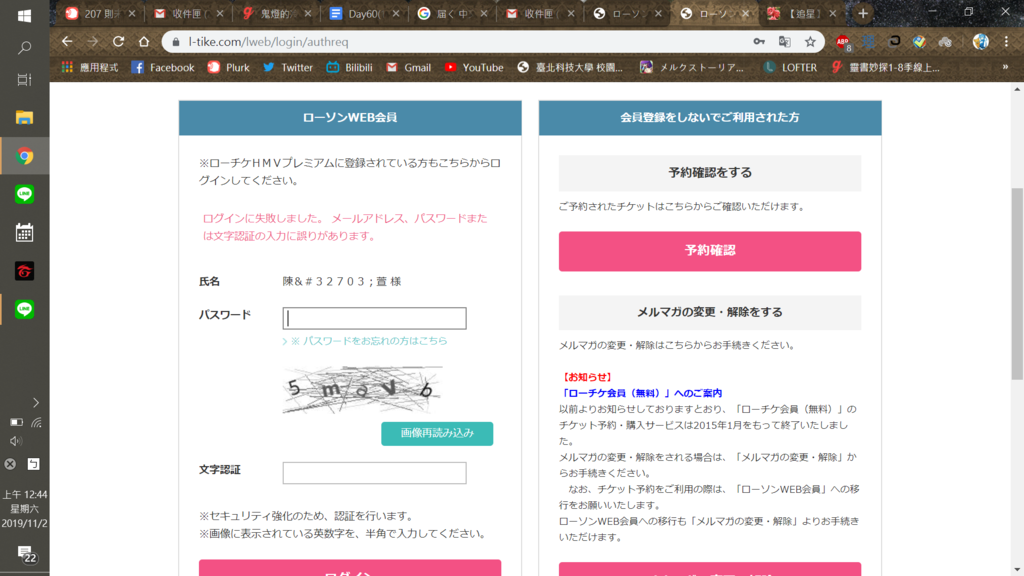The width and height of the screenshot is (1024, 576).
Task: Open the Facebook bookmark
Action: [163, 67]
